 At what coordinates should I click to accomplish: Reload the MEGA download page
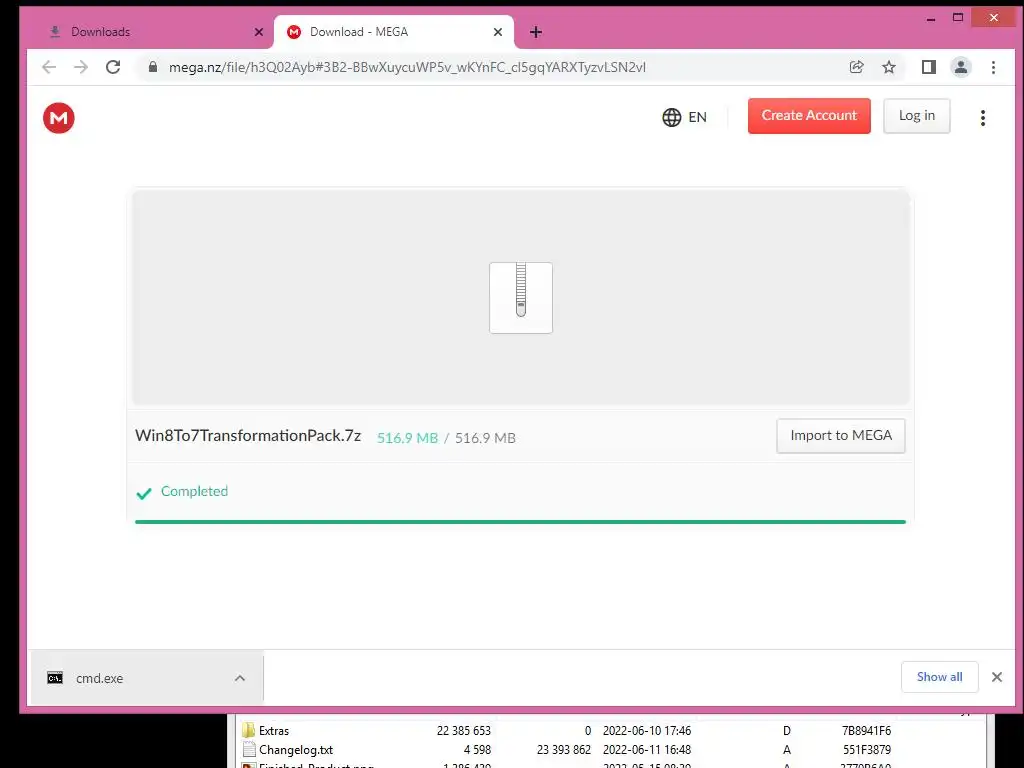pyautogui.click(x=113, y=67)
